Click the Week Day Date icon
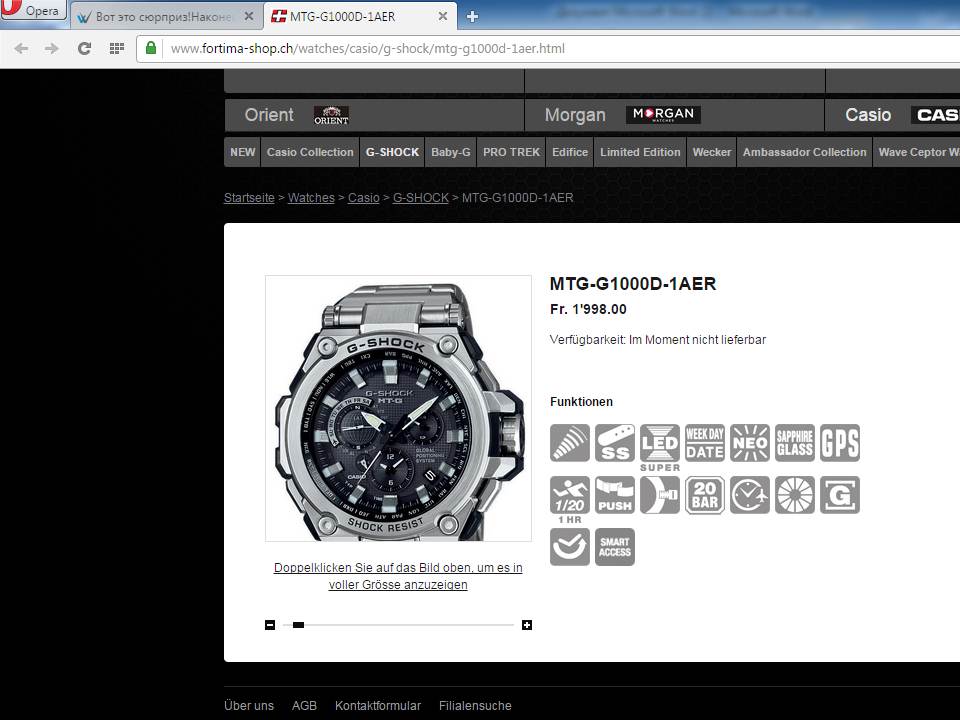The width and height of the screenshot is (960, 720). [x=705, y=443]
